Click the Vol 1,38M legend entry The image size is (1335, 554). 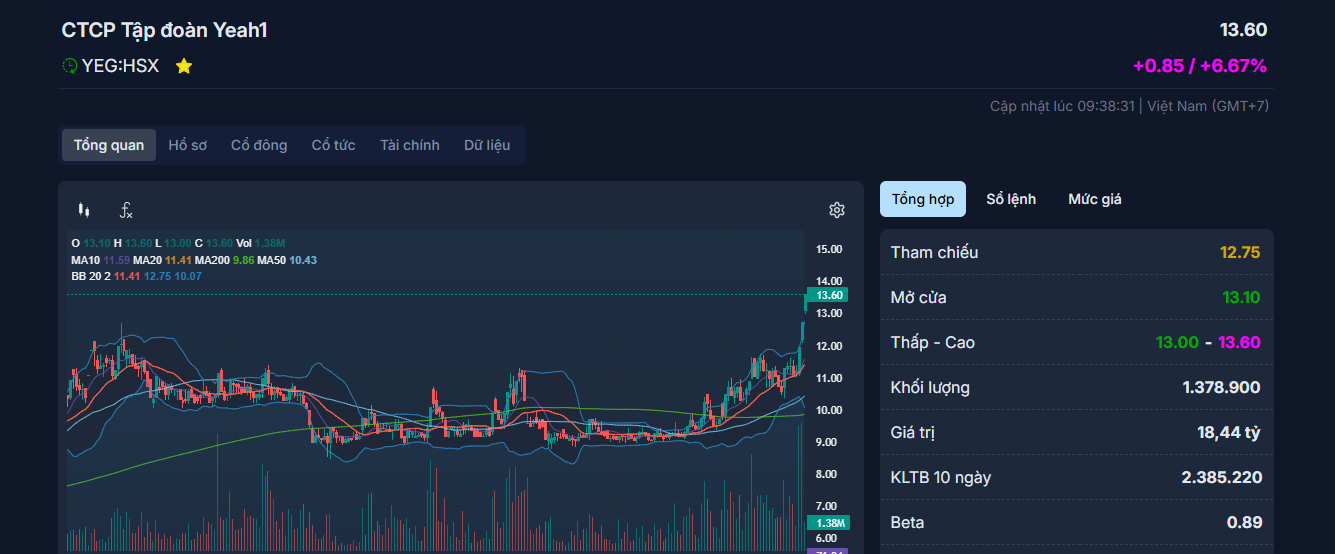pyautogui.click(x=261, y=243)
